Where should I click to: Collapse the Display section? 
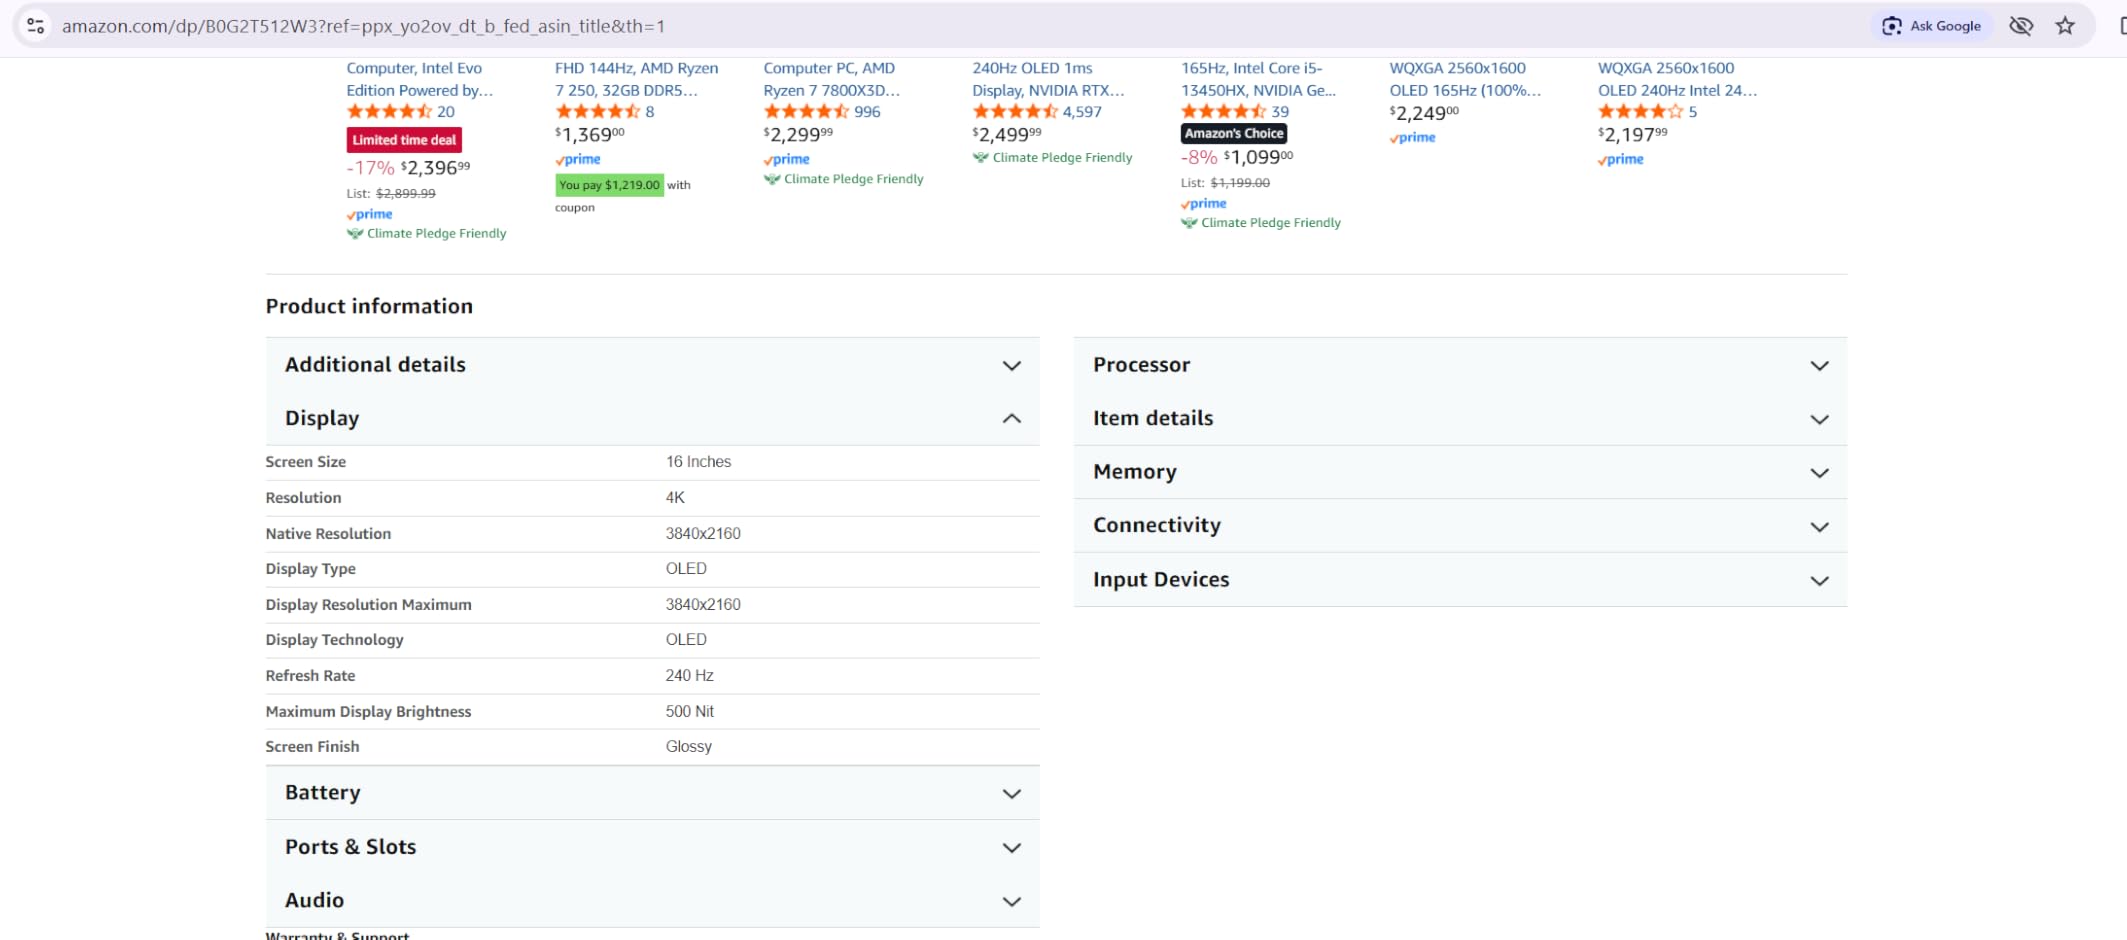652,418
